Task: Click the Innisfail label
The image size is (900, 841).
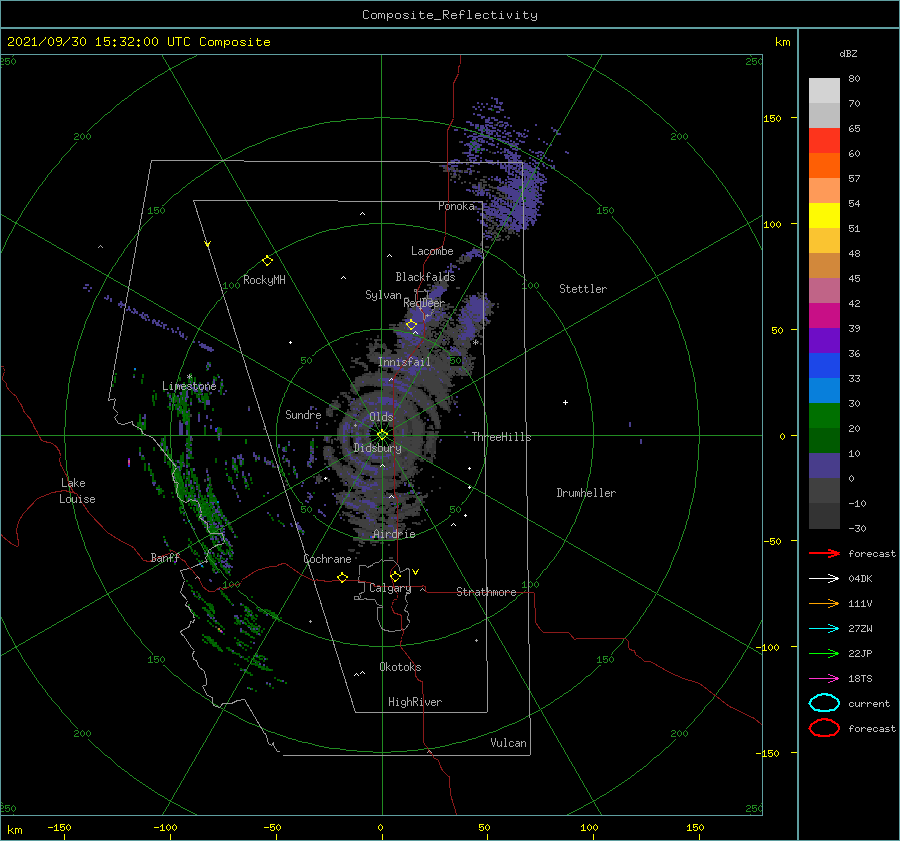Action: coord(404,362)
